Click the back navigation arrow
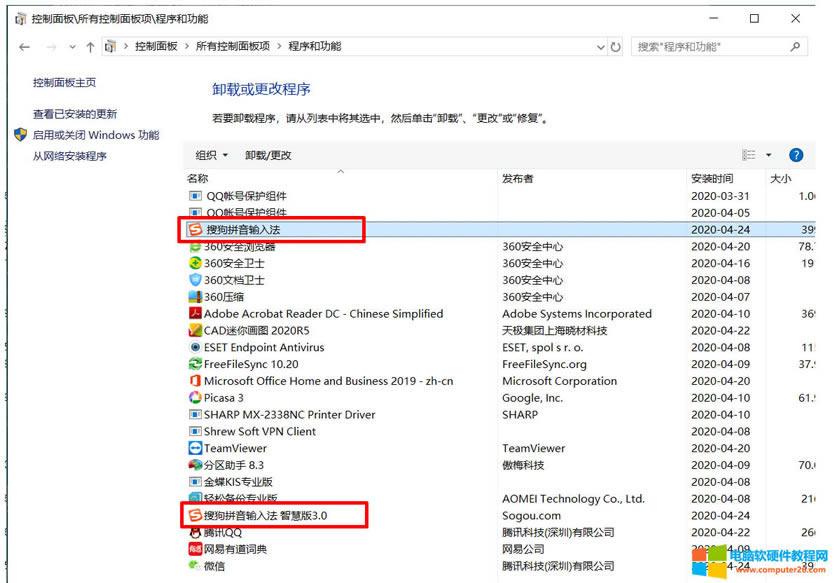Image resolution: width=834 pixels, height=583 pixels. 24,47
